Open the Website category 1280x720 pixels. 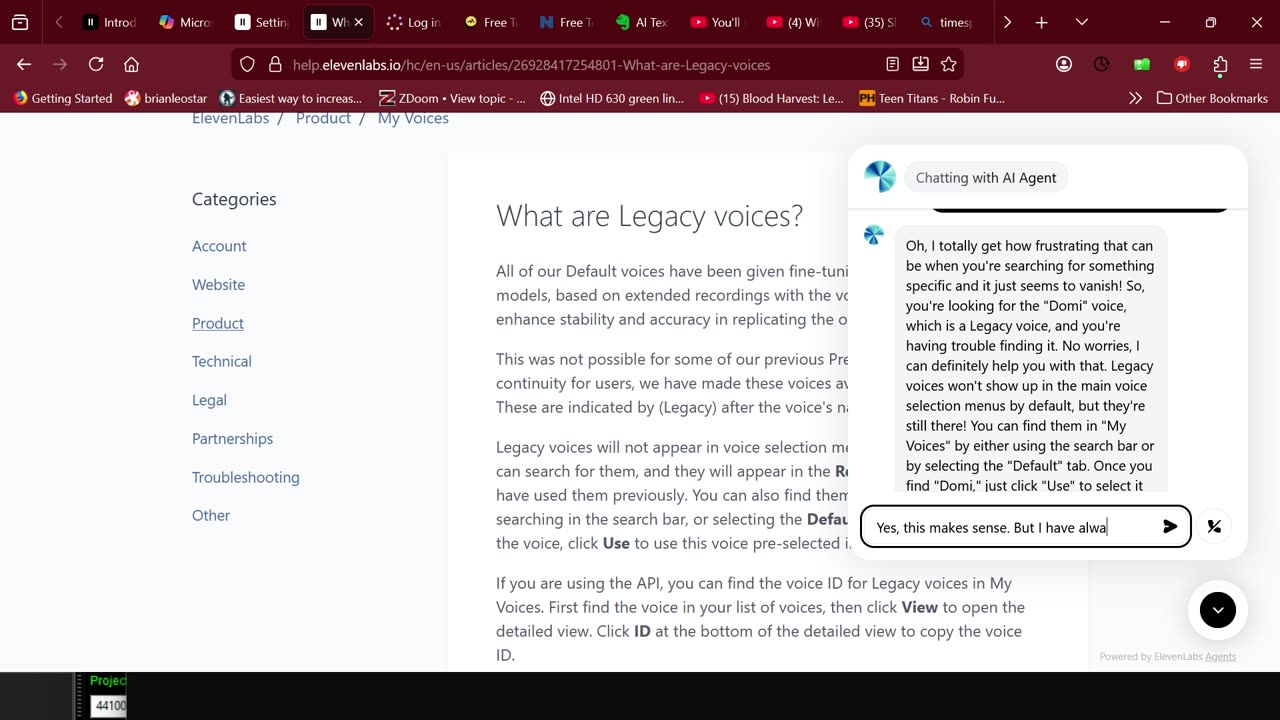pos(218,284)
